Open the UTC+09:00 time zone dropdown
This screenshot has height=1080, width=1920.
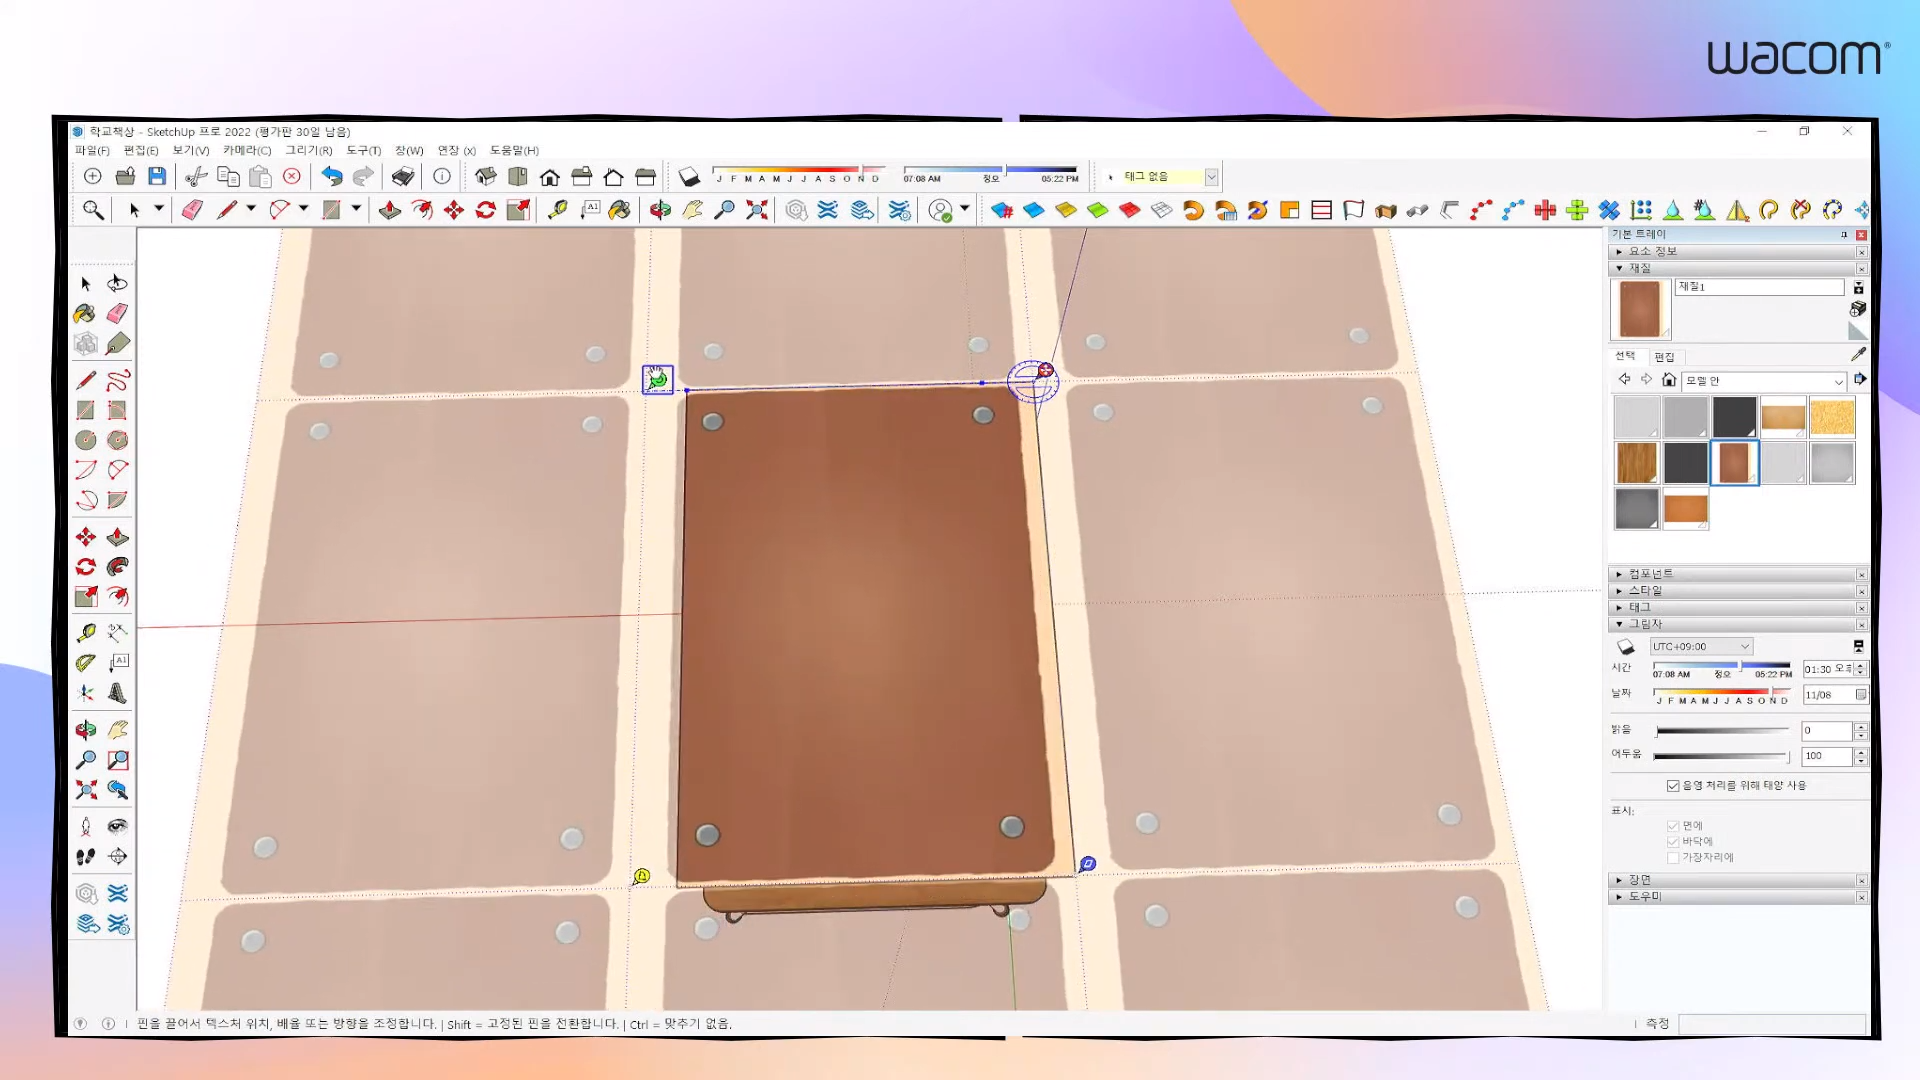(x=1701, y=647)
